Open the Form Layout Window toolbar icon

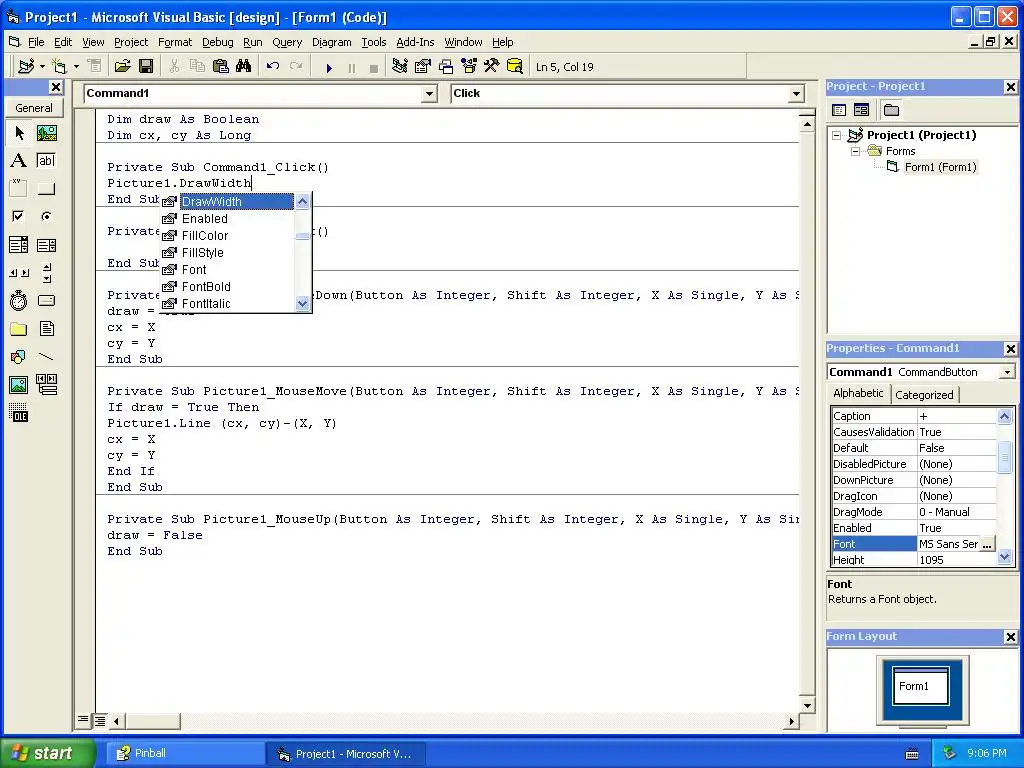(x=446, y=66)
